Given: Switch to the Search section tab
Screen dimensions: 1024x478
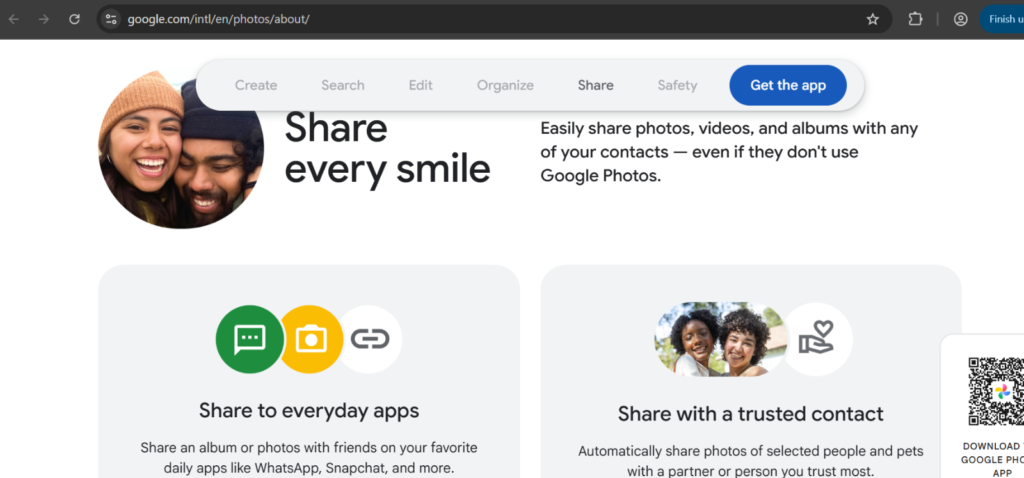Looking at the screenshot, I should tap(343, 85).
